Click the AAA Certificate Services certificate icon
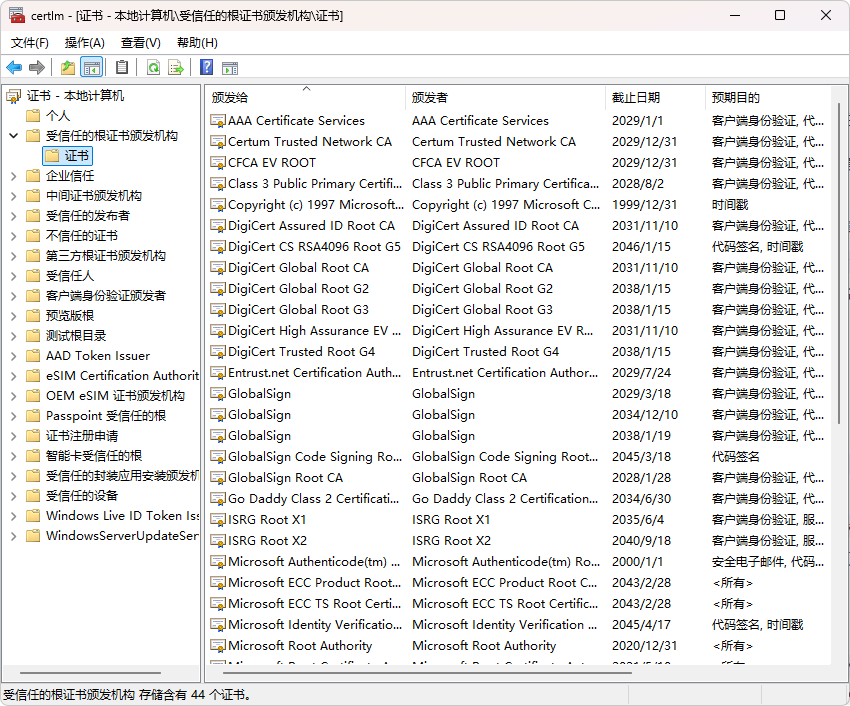This screenshot has width=850, height=706. tap(218, 121)
